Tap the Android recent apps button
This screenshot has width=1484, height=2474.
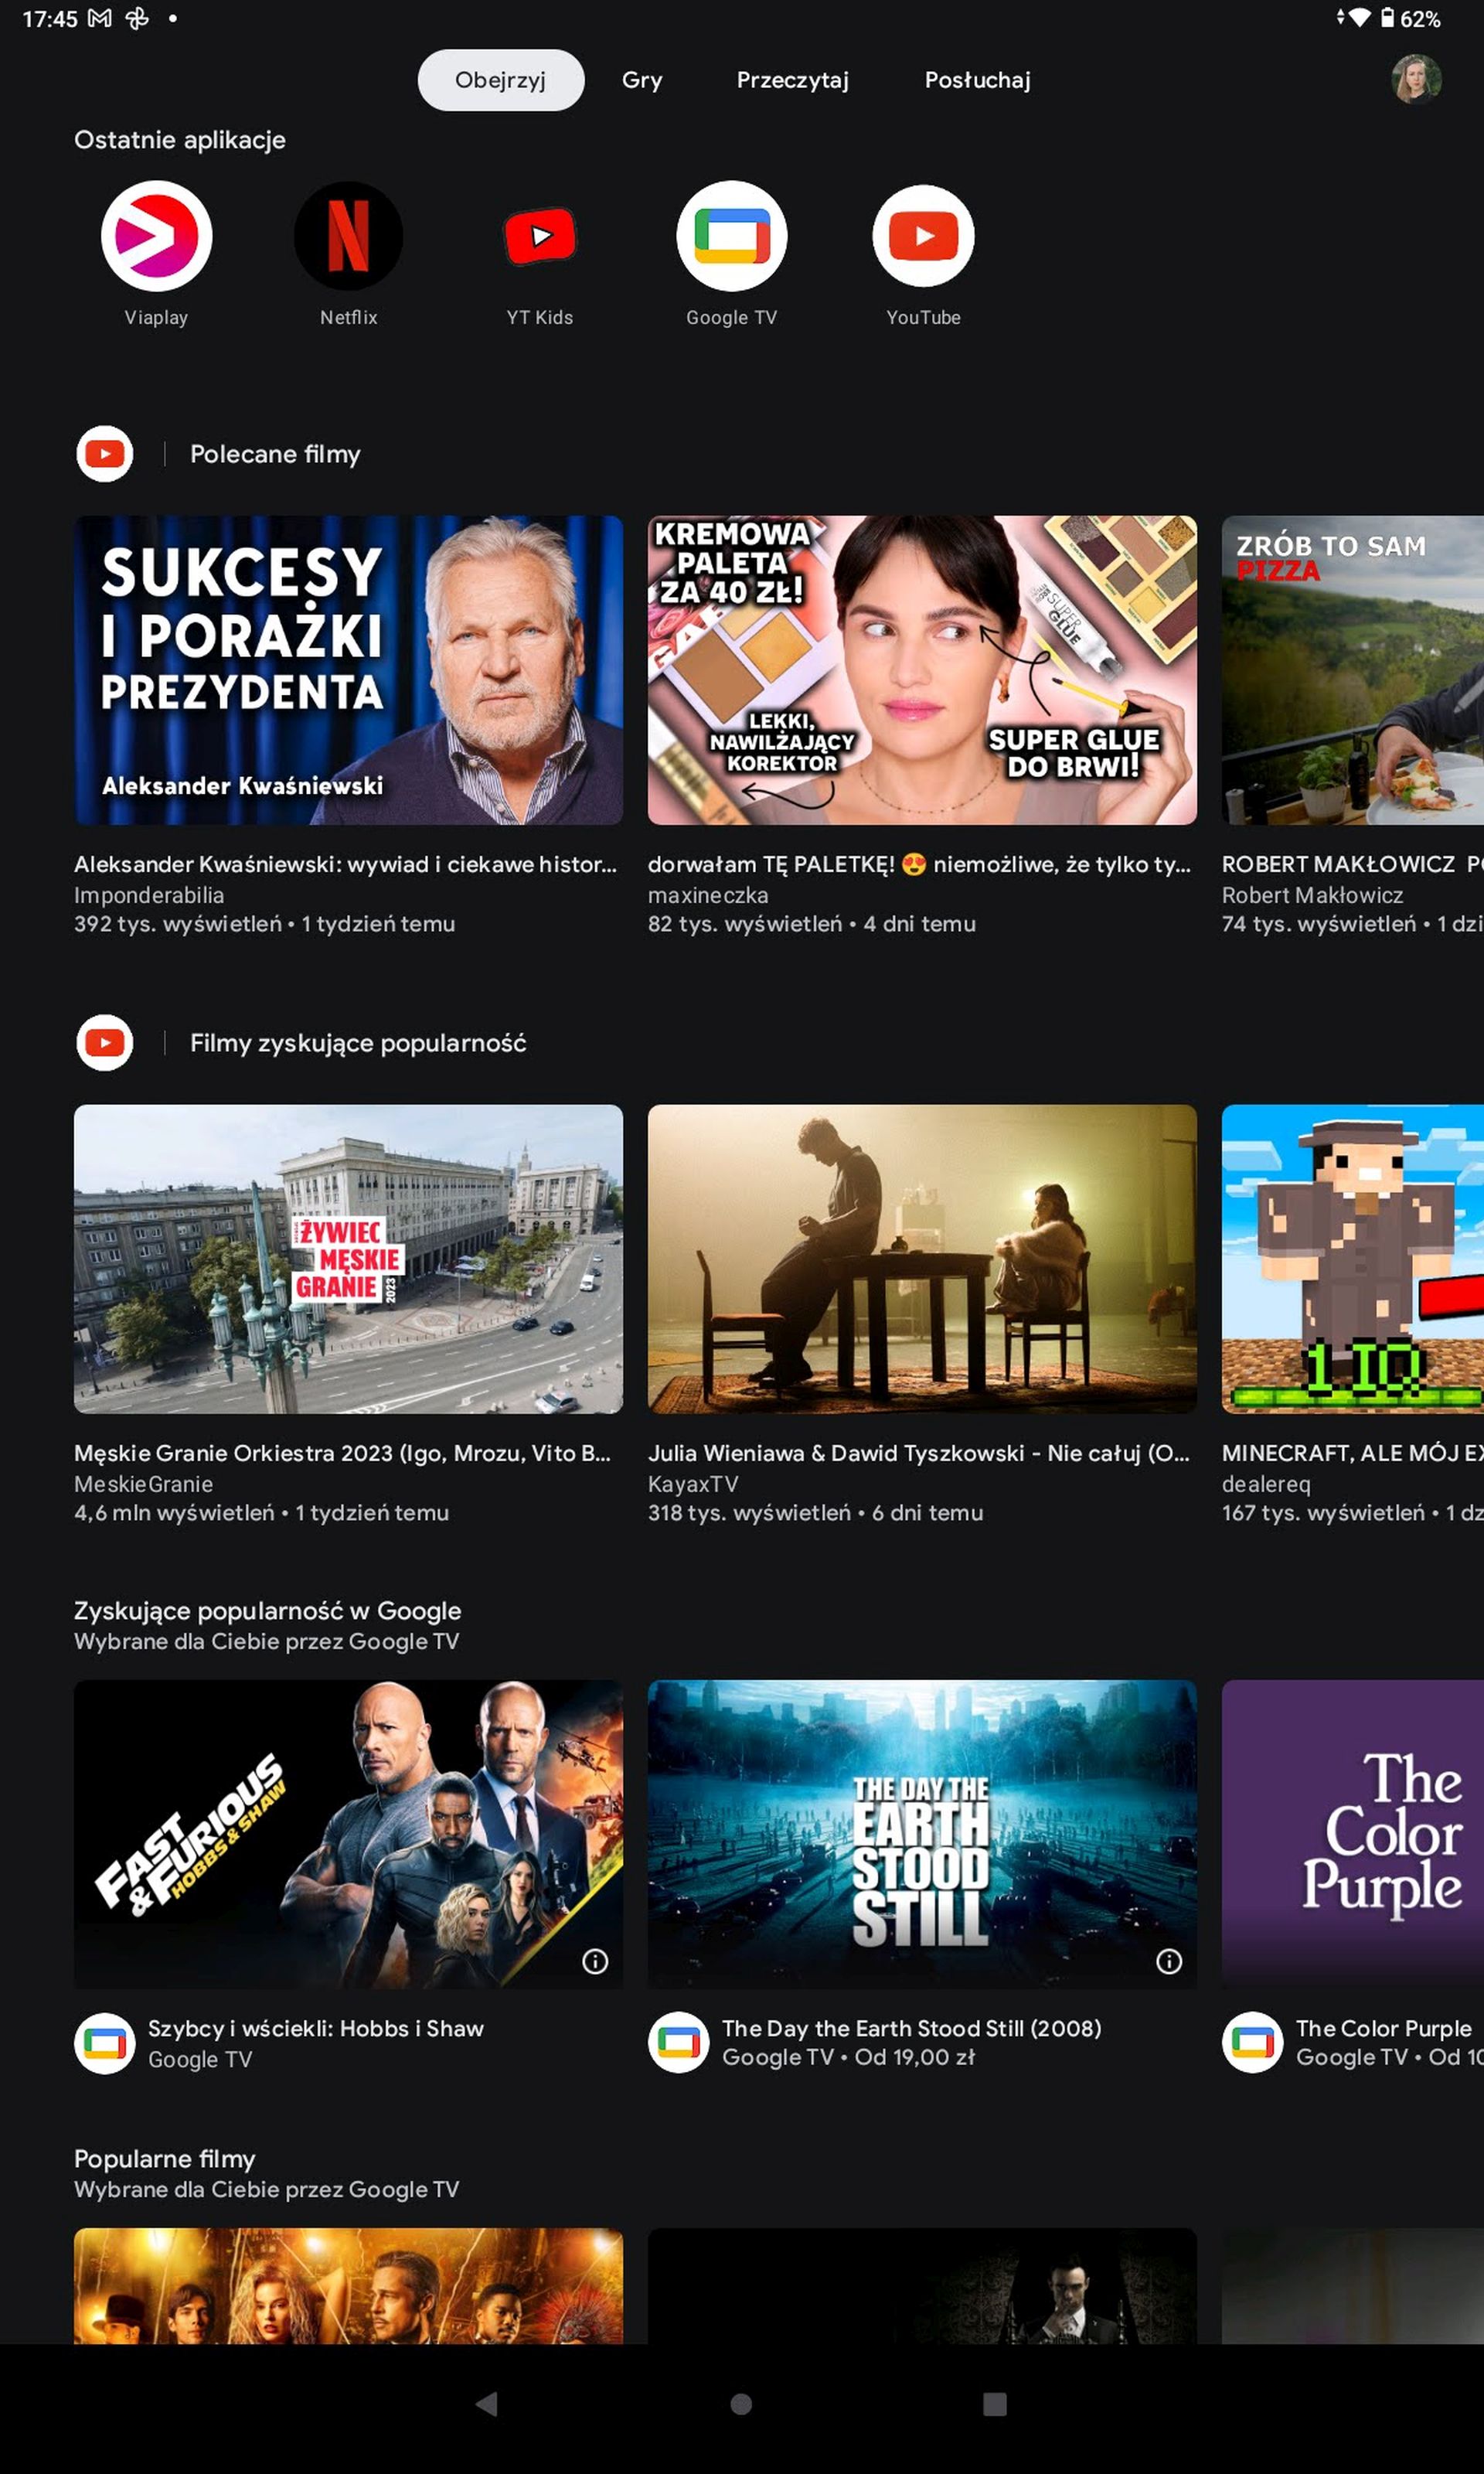[x=995, y=2404]
